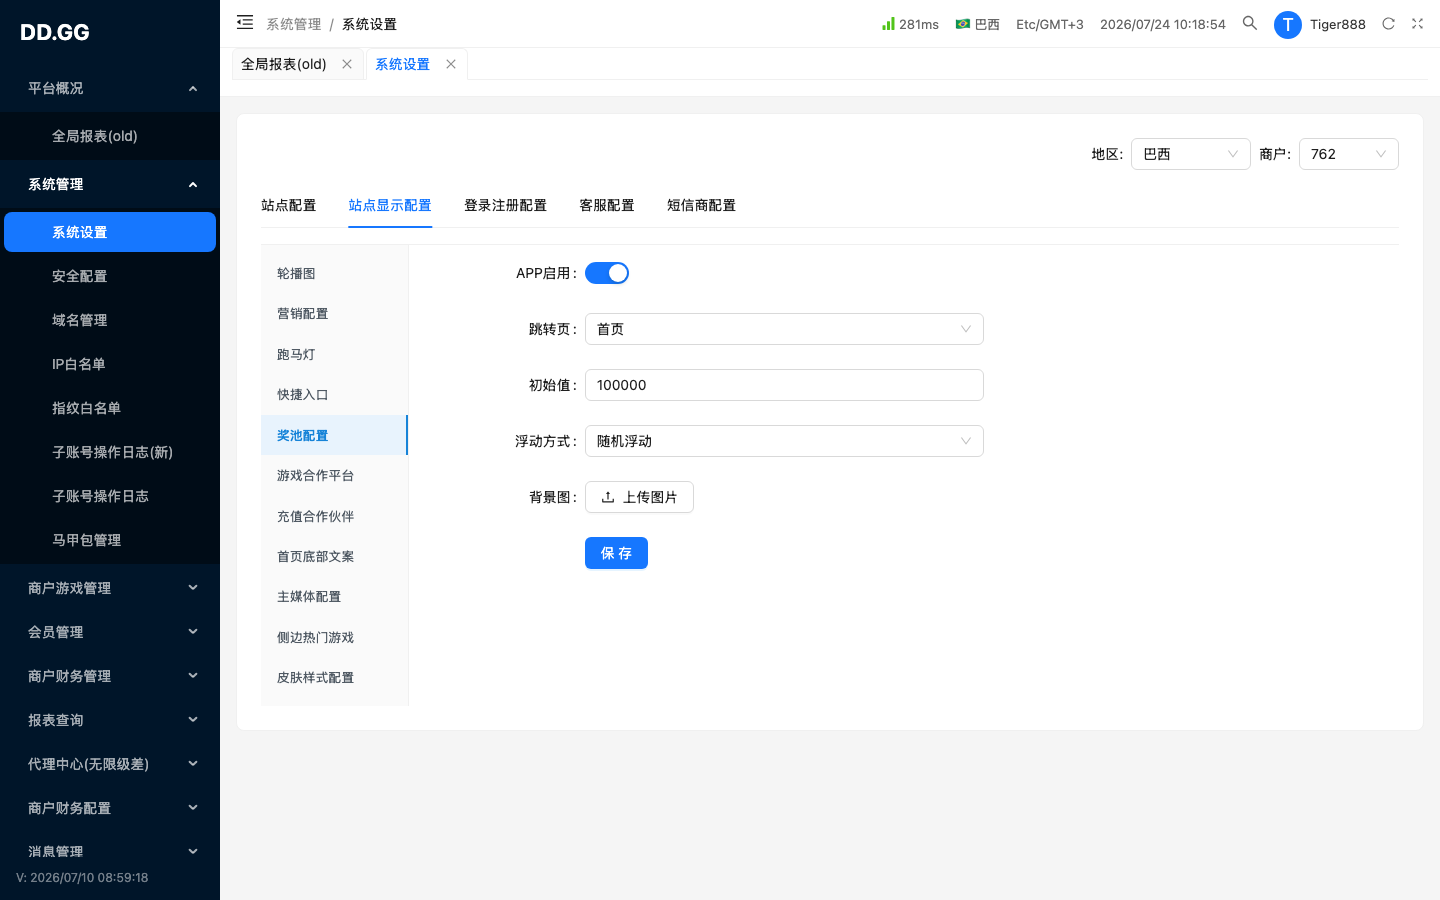Click the 保存 button
The image size is (1440, 900).
click(616, 553)
